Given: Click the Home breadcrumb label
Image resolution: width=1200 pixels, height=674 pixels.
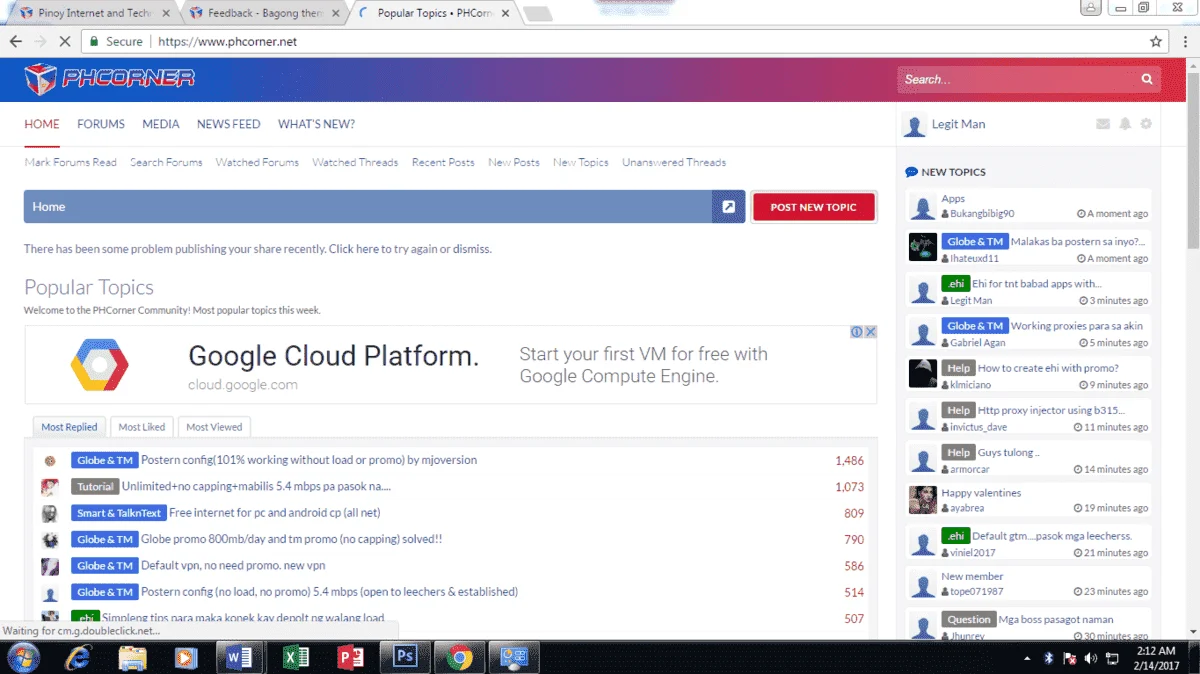Looking at the screenshot, I should click(x=48, y=207).
